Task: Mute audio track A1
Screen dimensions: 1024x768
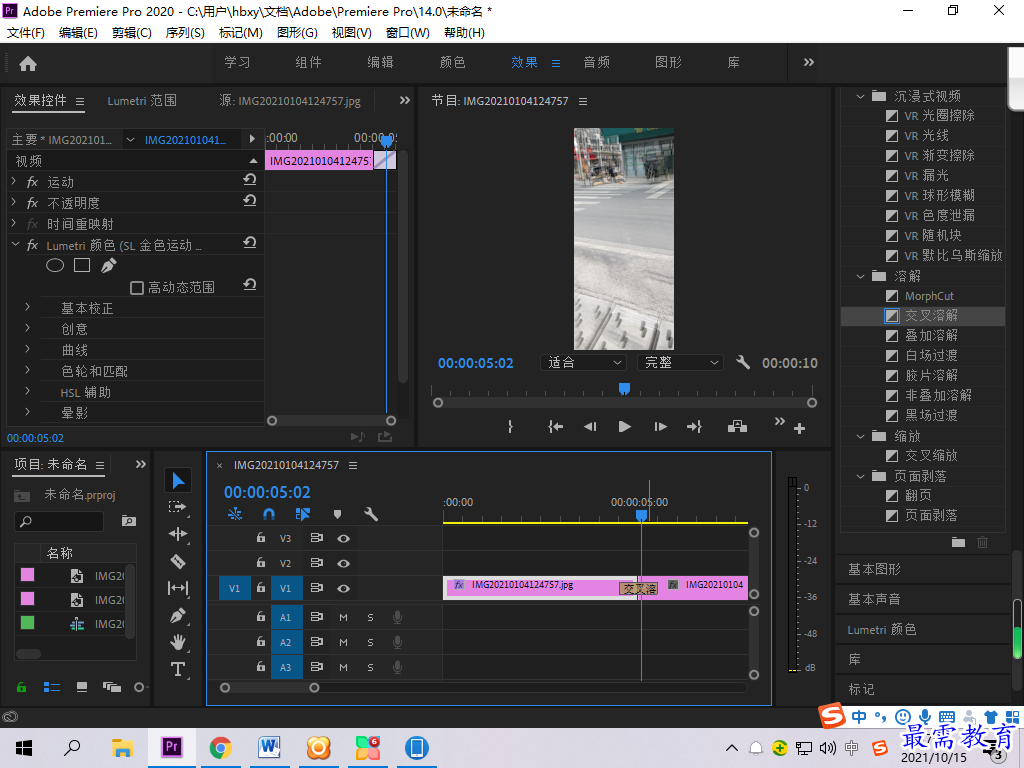Action: (344, 617)
